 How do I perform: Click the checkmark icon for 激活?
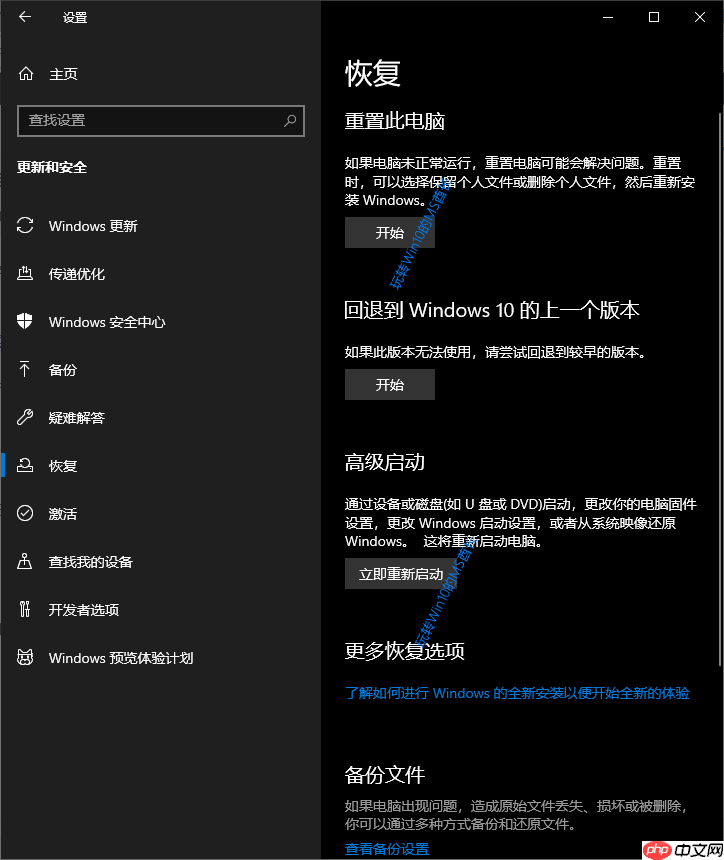(x=25, y=513)
